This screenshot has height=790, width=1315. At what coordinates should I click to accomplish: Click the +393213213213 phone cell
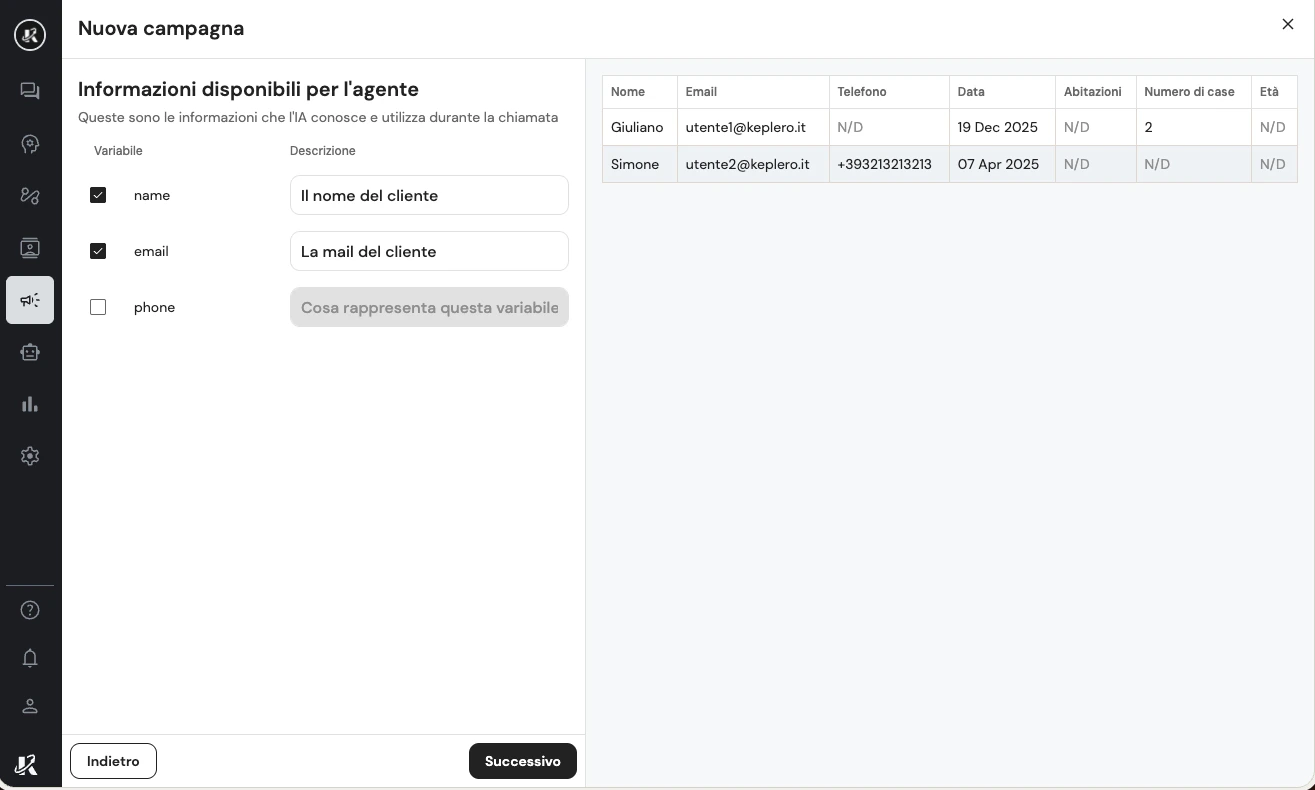tap(889, 164)
